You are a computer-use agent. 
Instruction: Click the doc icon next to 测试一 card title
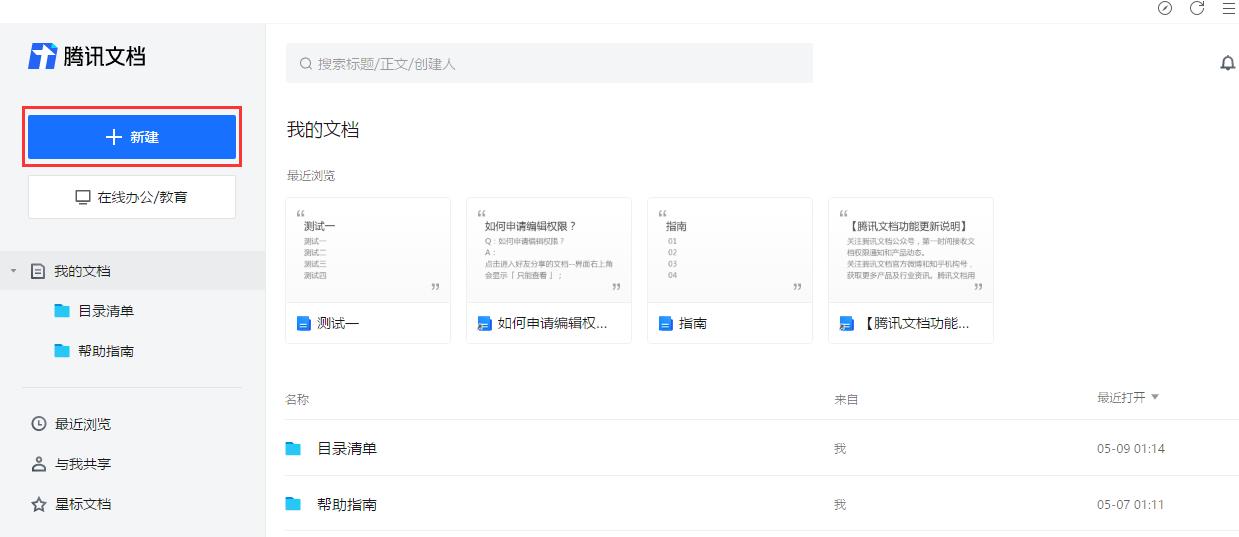pos(304,323)
